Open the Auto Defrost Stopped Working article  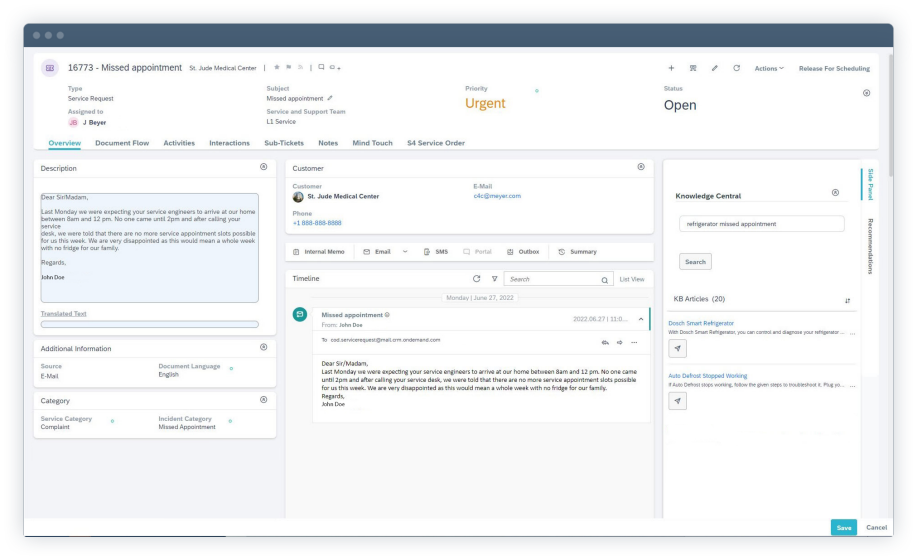[708, 376]
